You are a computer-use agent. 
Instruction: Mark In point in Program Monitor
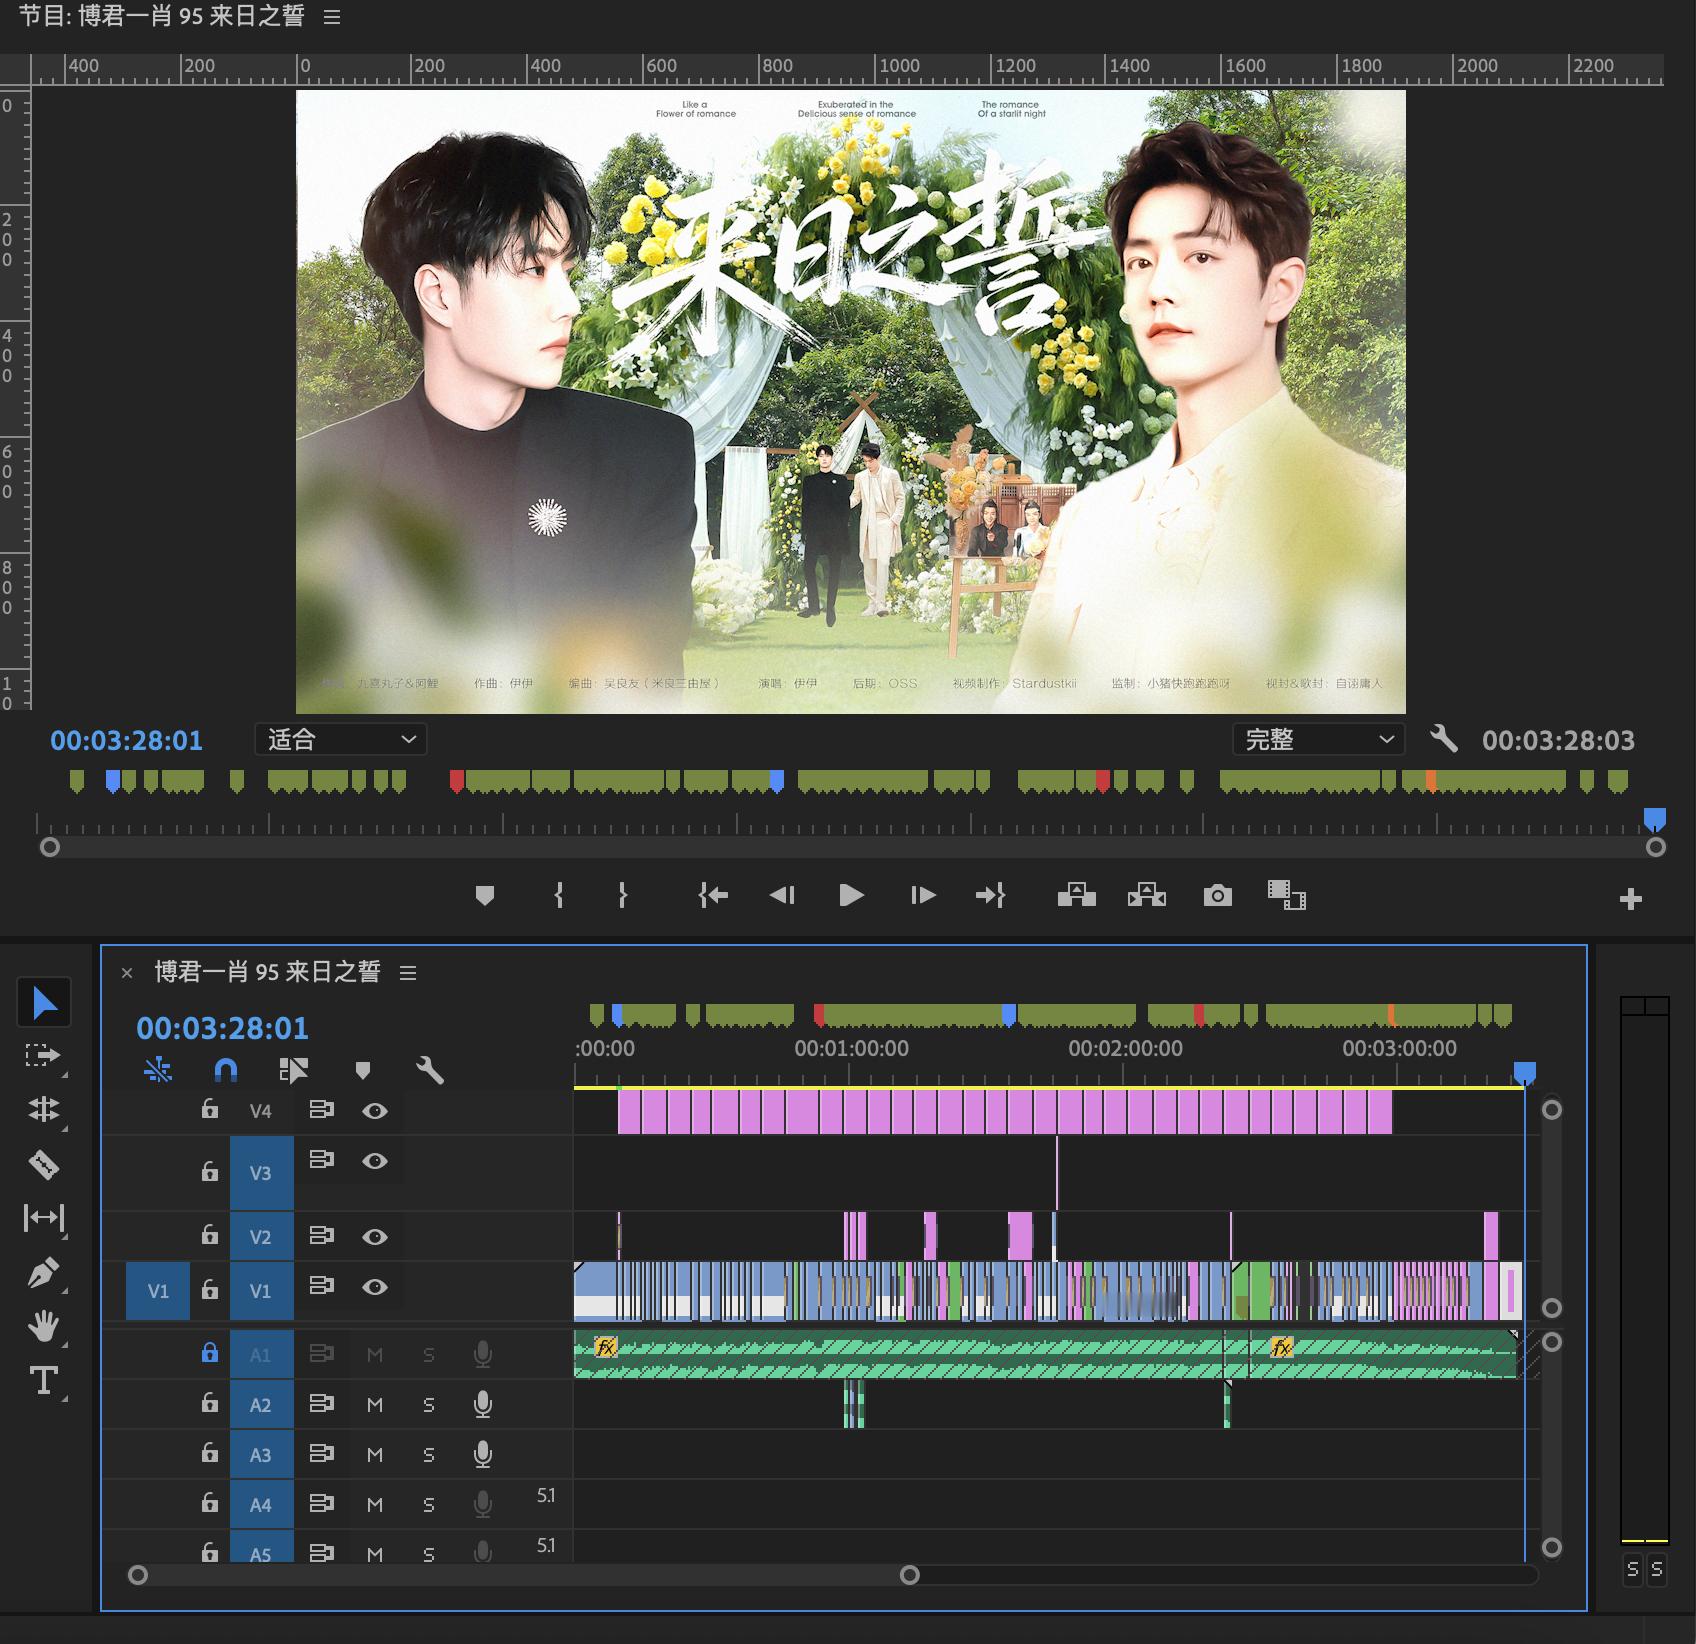pyautogui.click(x=559, y=895)
